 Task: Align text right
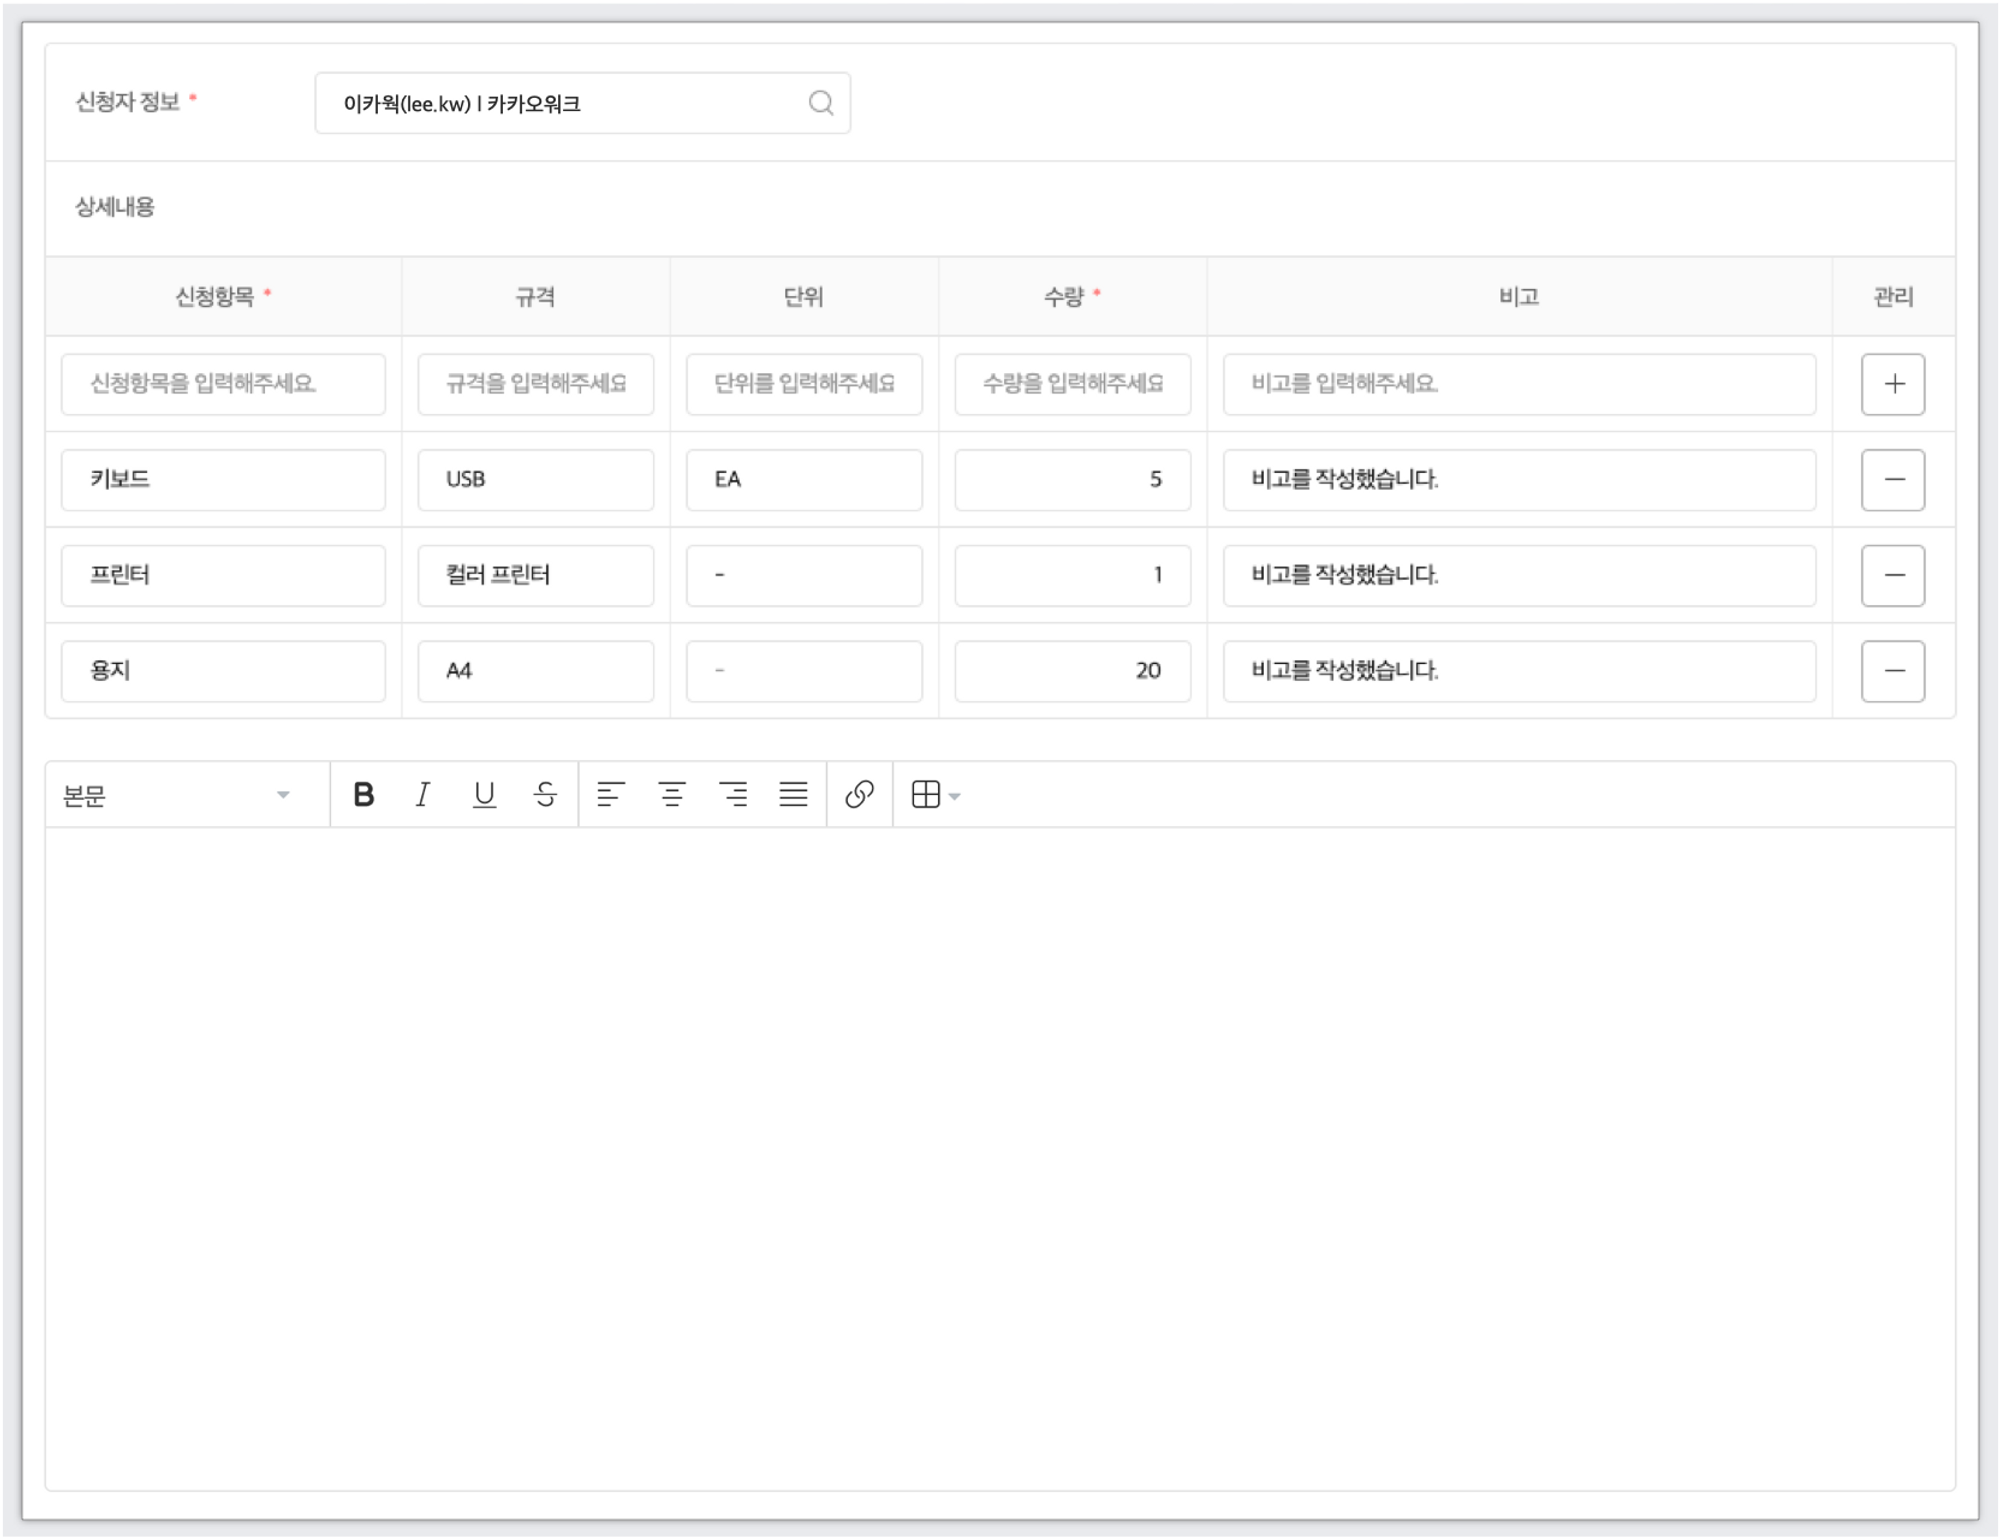tap(733, 795)
